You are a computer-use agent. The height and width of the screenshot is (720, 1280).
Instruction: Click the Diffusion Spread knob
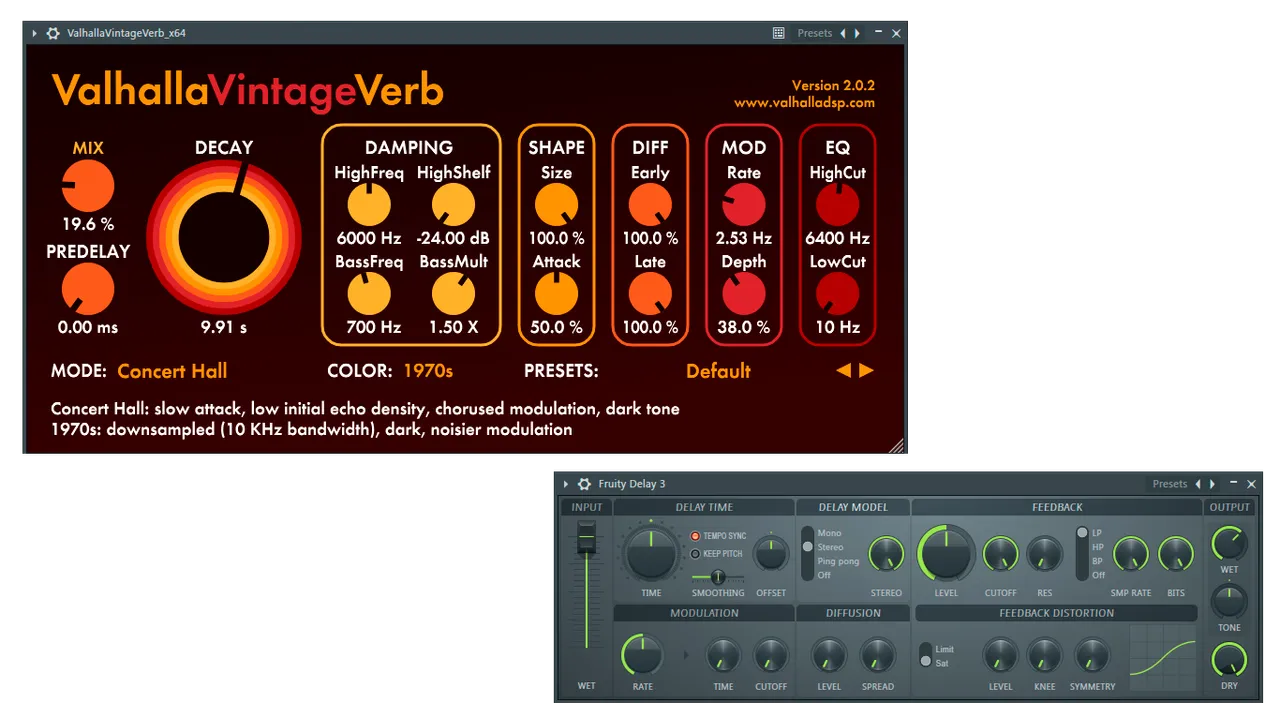(x=878, y=656)
